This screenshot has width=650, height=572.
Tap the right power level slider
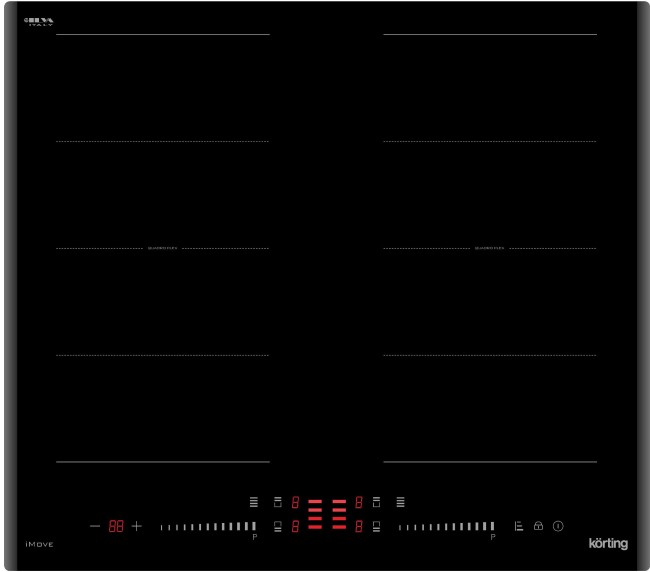(x=446, y=526)
